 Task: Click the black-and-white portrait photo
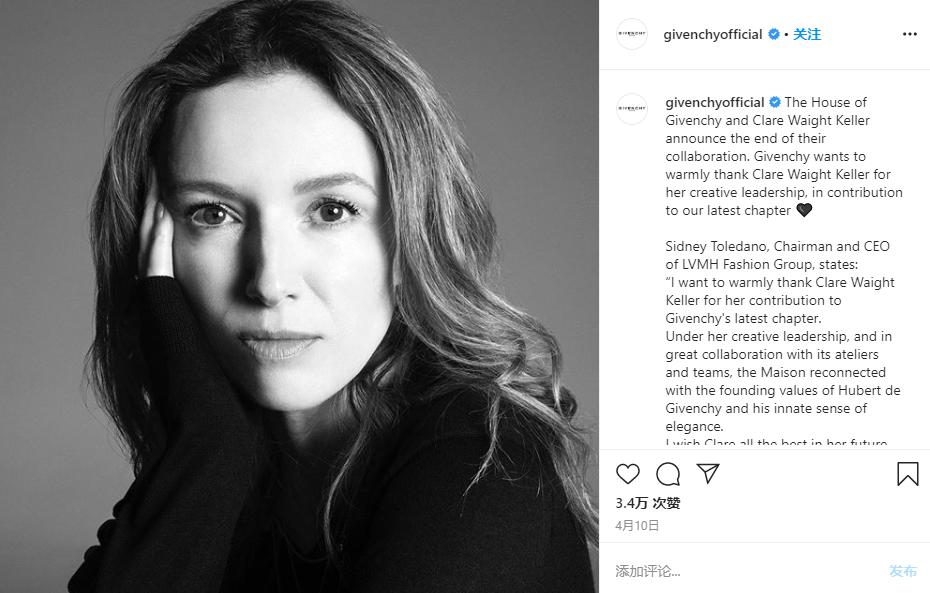click(299, 296)
